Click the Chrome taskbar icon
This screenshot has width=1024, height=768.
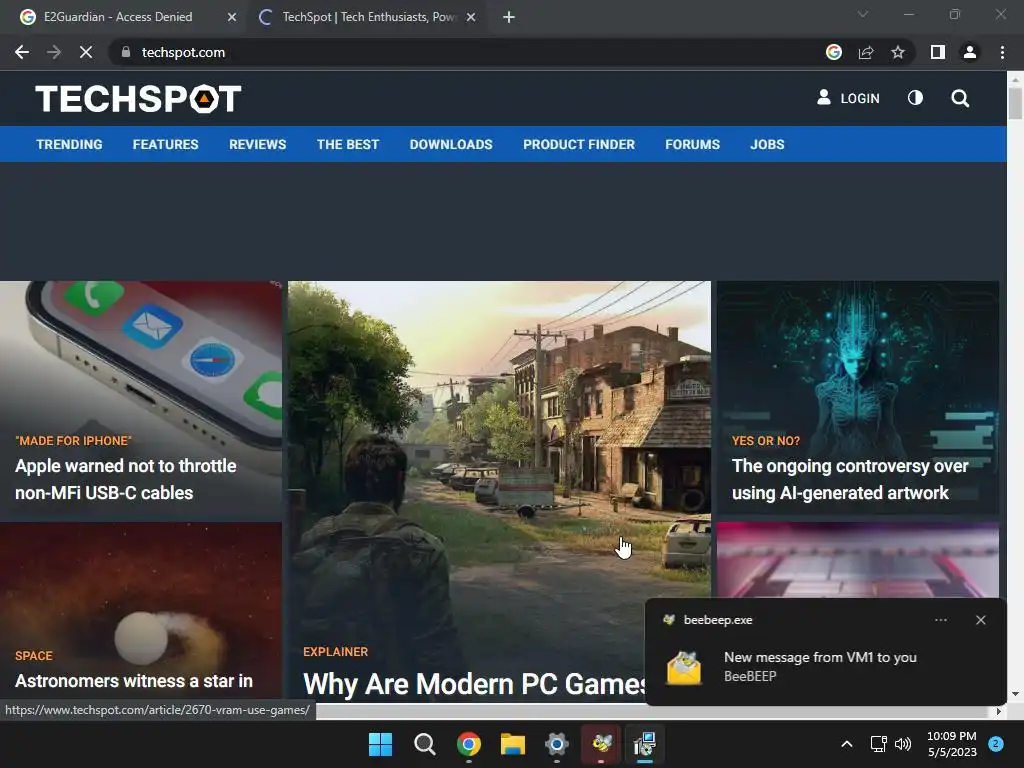pyautogui.click(x=468, y=744)
